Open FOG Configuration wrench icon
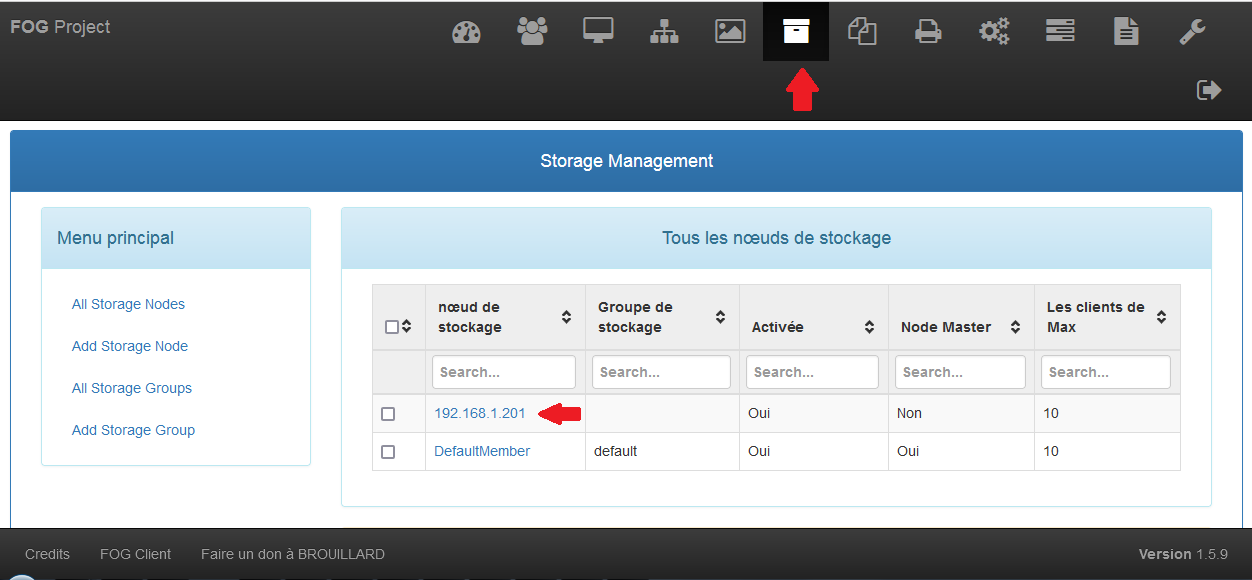 click(1192, 32)
